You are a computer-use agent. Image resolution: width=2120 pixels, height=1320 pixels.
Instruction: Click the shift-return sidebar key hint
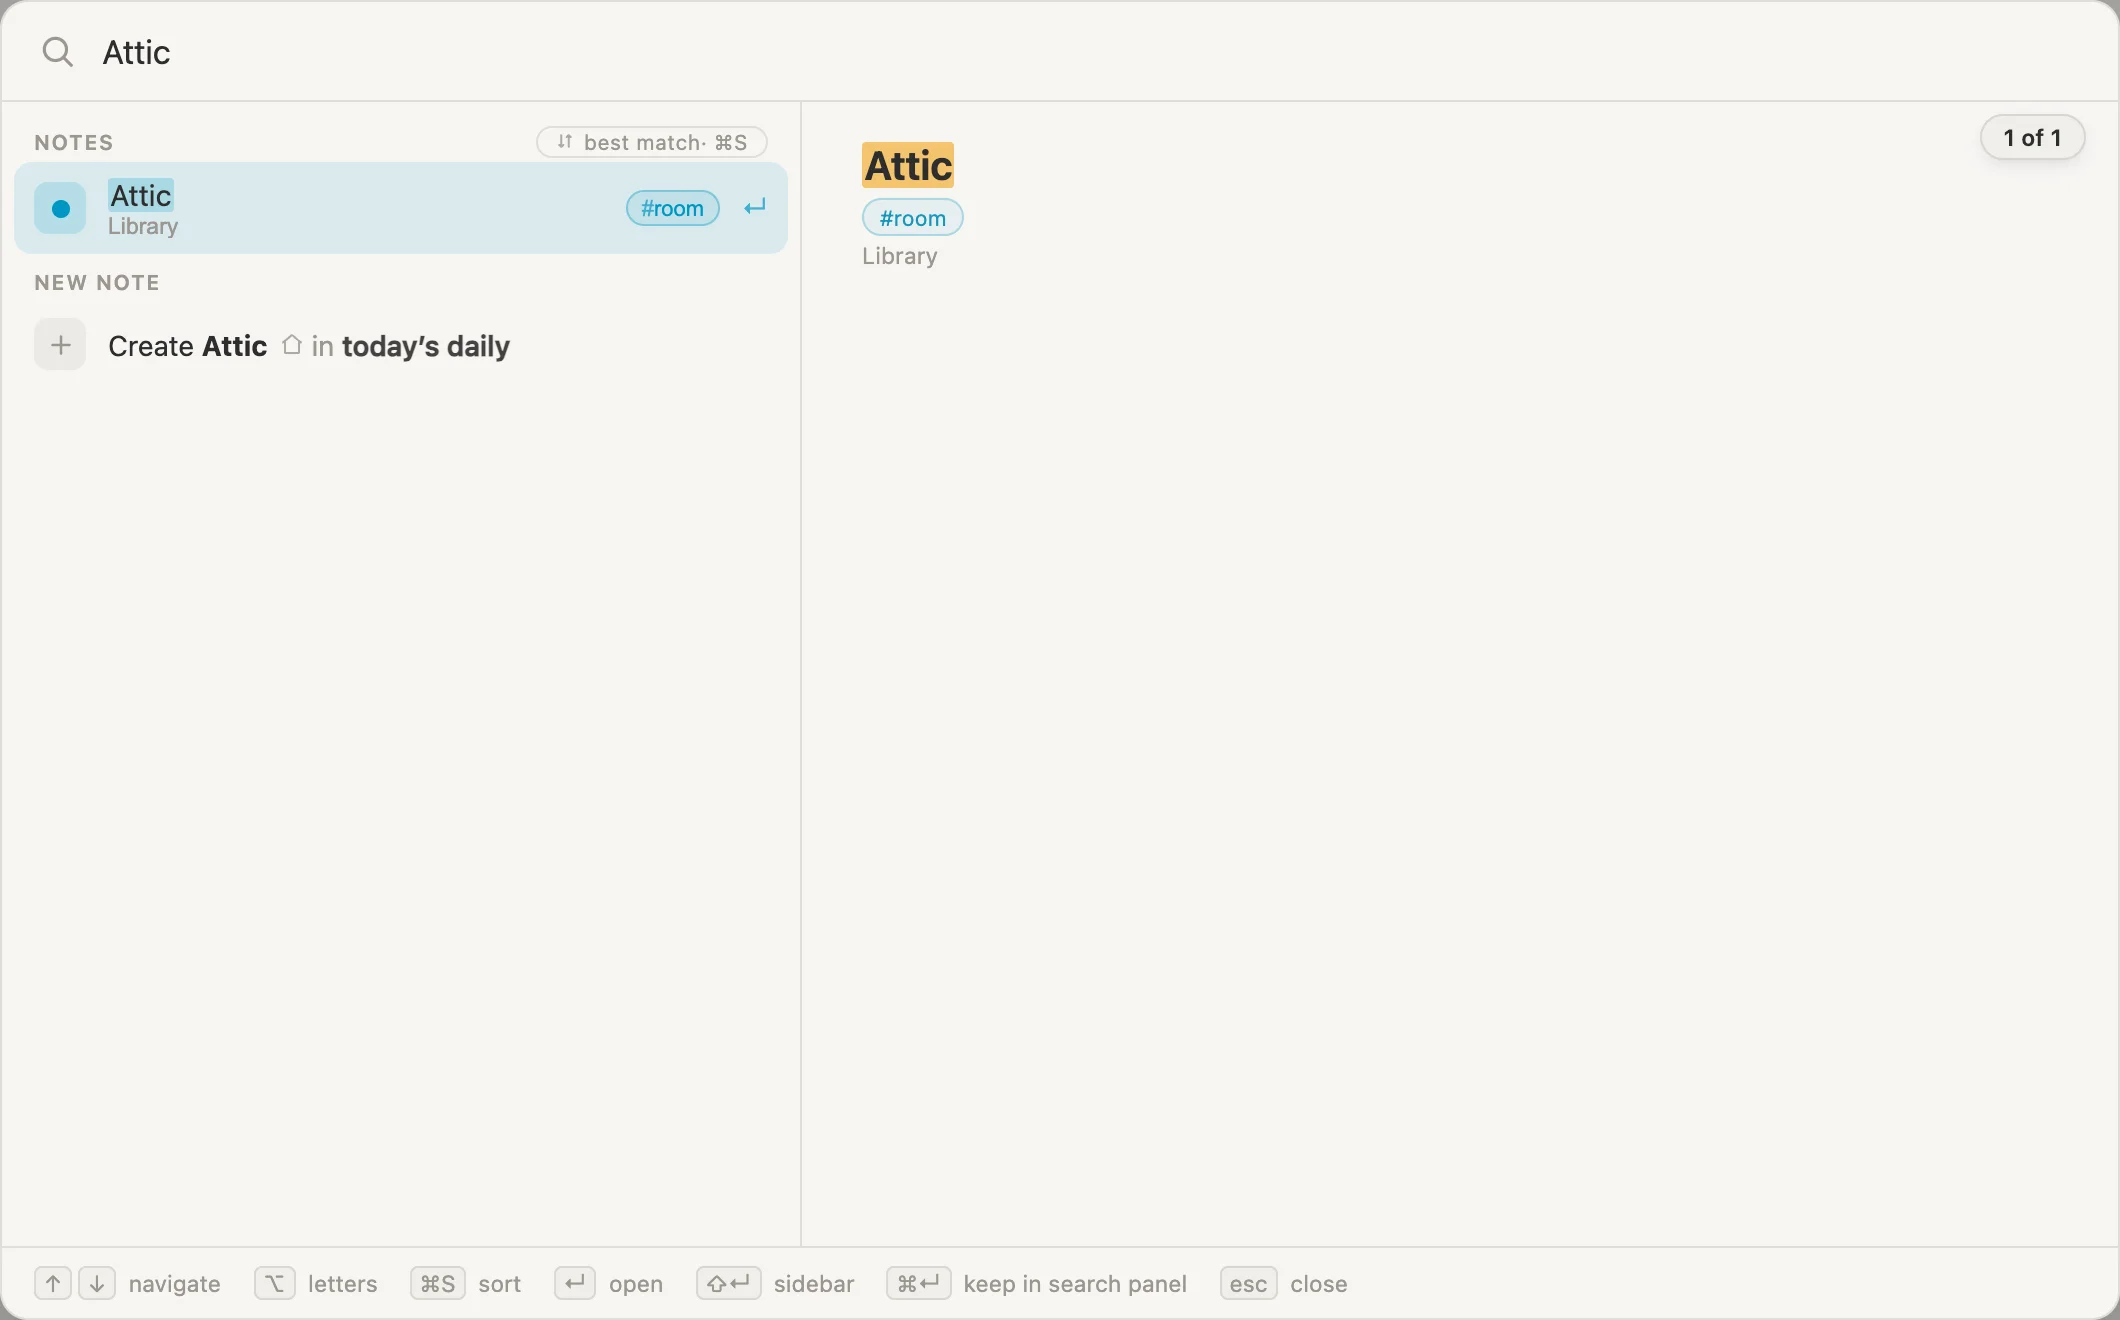[x=729, y=1283]
